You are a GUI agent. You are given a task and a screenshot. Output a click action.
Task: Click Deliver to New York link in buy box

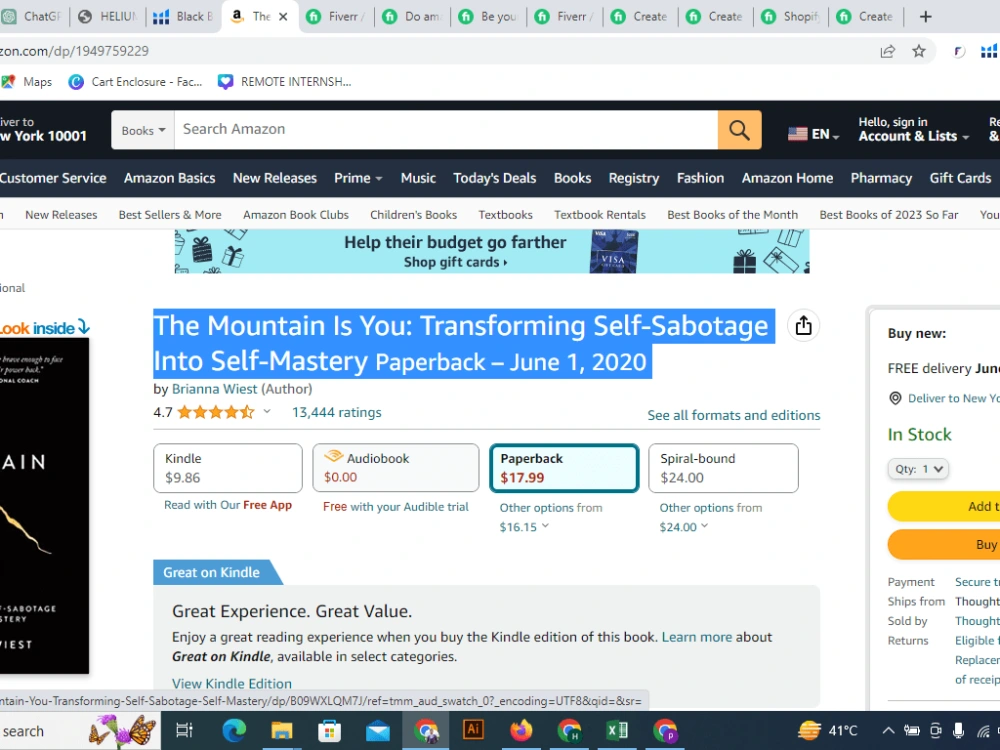[x=953, y=399]
